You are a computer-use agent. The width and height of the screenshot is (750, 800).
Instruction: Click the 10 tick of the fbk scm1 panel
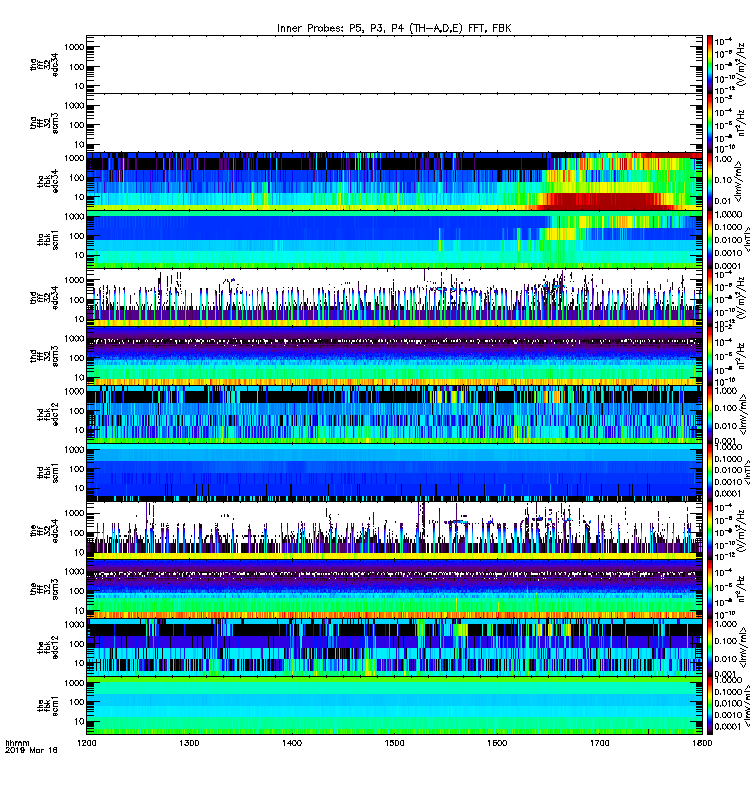(79, 722)
